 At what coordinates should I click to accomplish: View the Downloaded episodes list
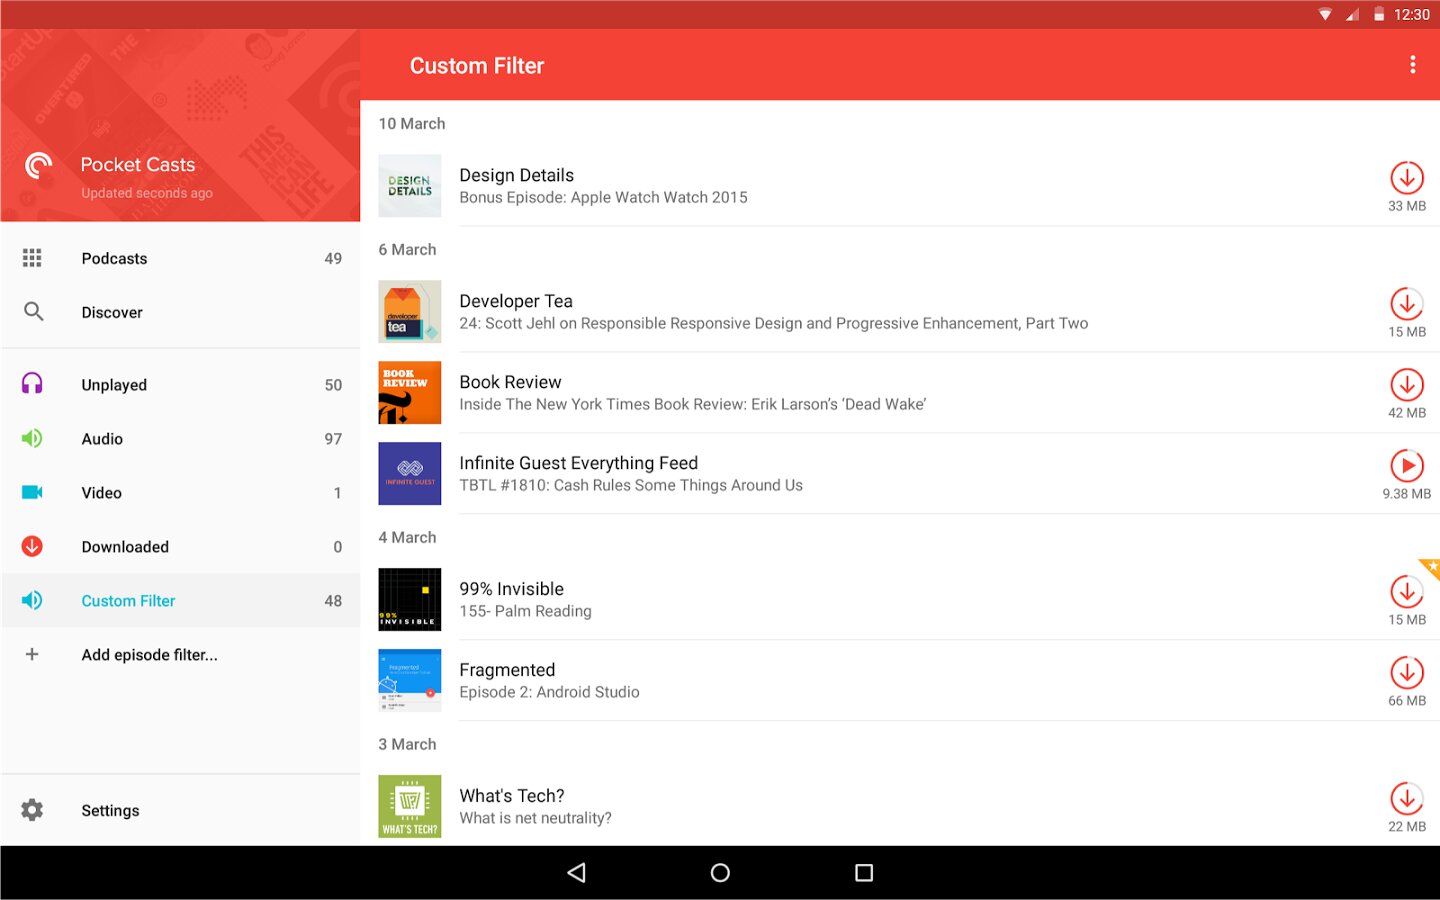(125, 547)
